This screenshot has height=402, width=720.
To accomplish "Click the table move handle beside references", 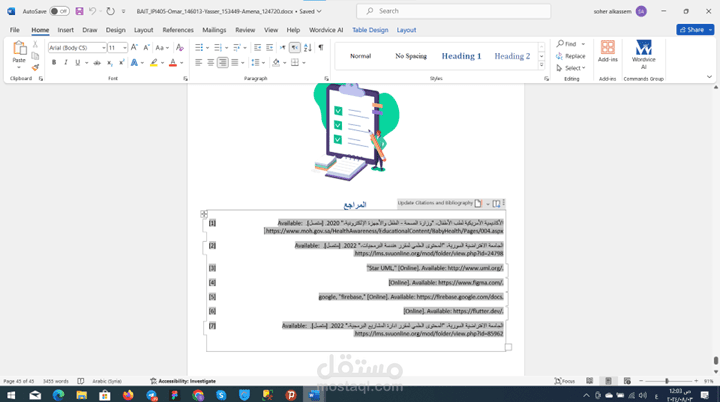I will [204, 214].
